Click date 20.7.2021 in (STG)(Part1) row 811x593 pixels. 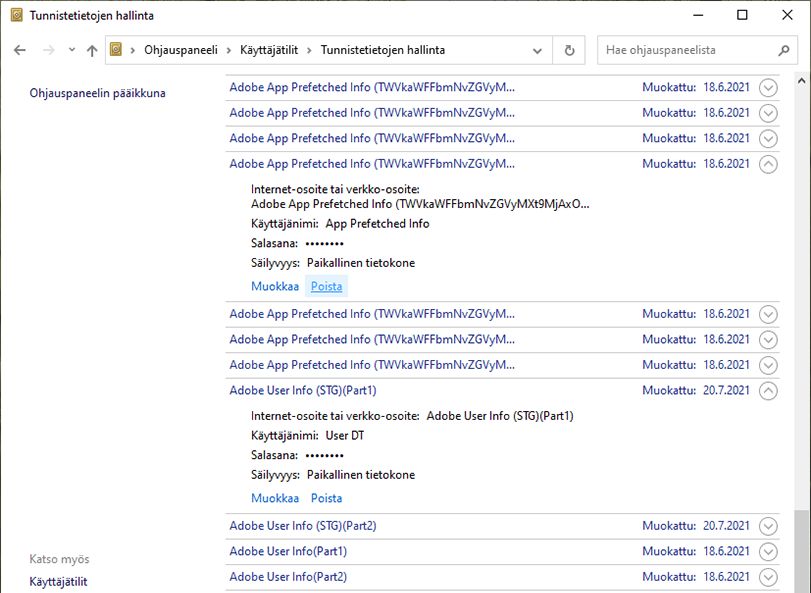tap(726, 390)
